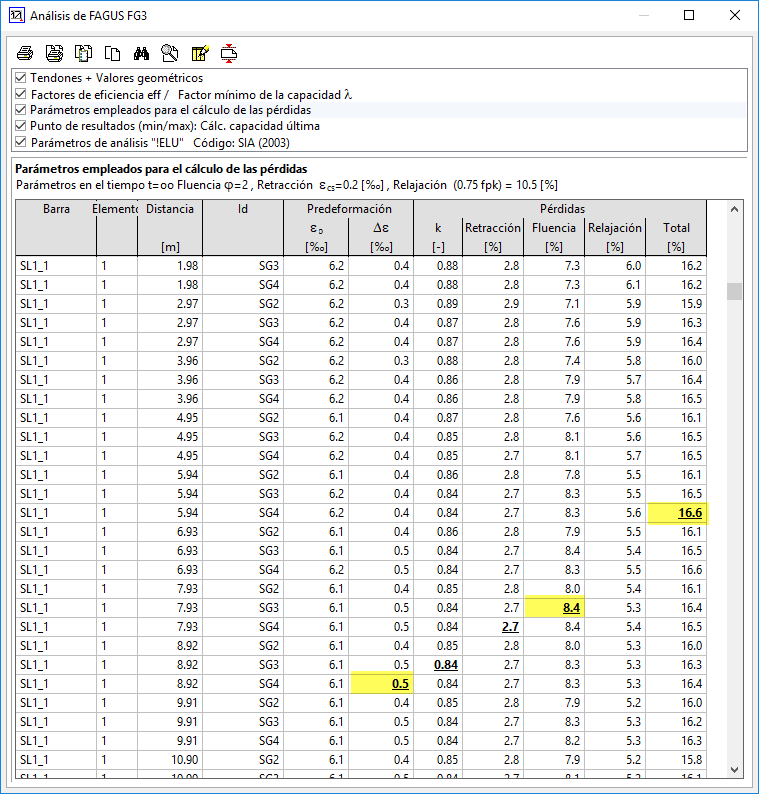Screen dimensions: 759x794
Task: Click the FAGUS app icon in title bar
Action: [x=17, y=15]
